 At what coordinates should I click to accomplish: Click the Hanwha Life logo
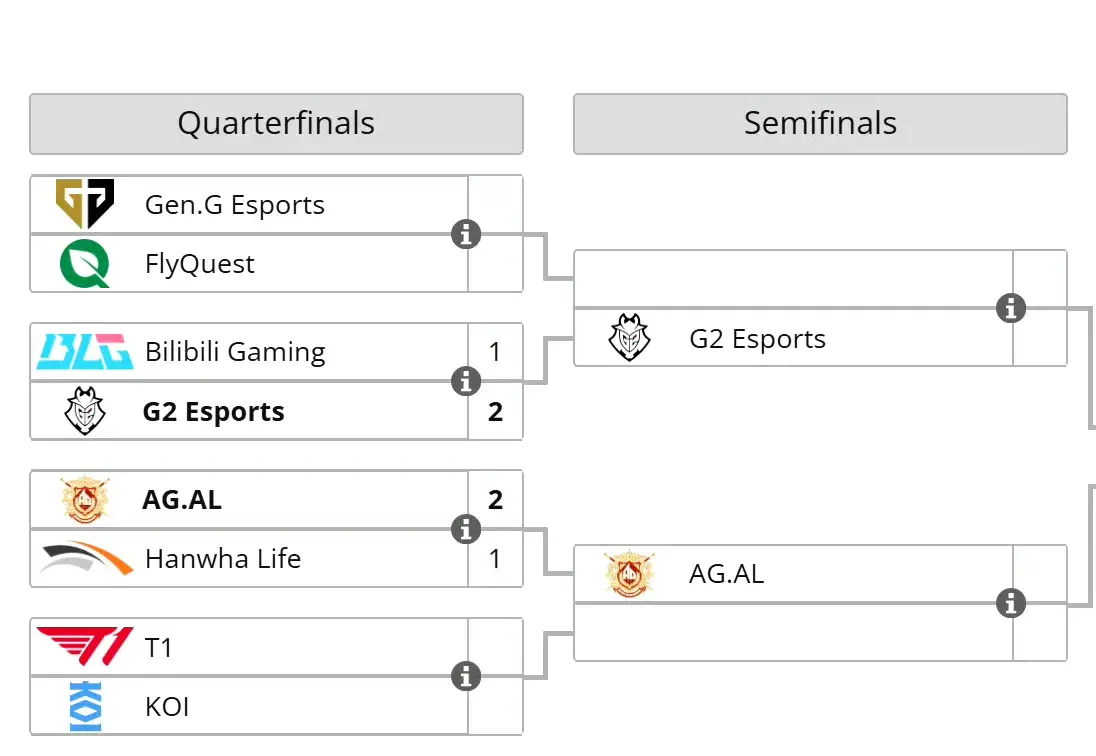85,558
